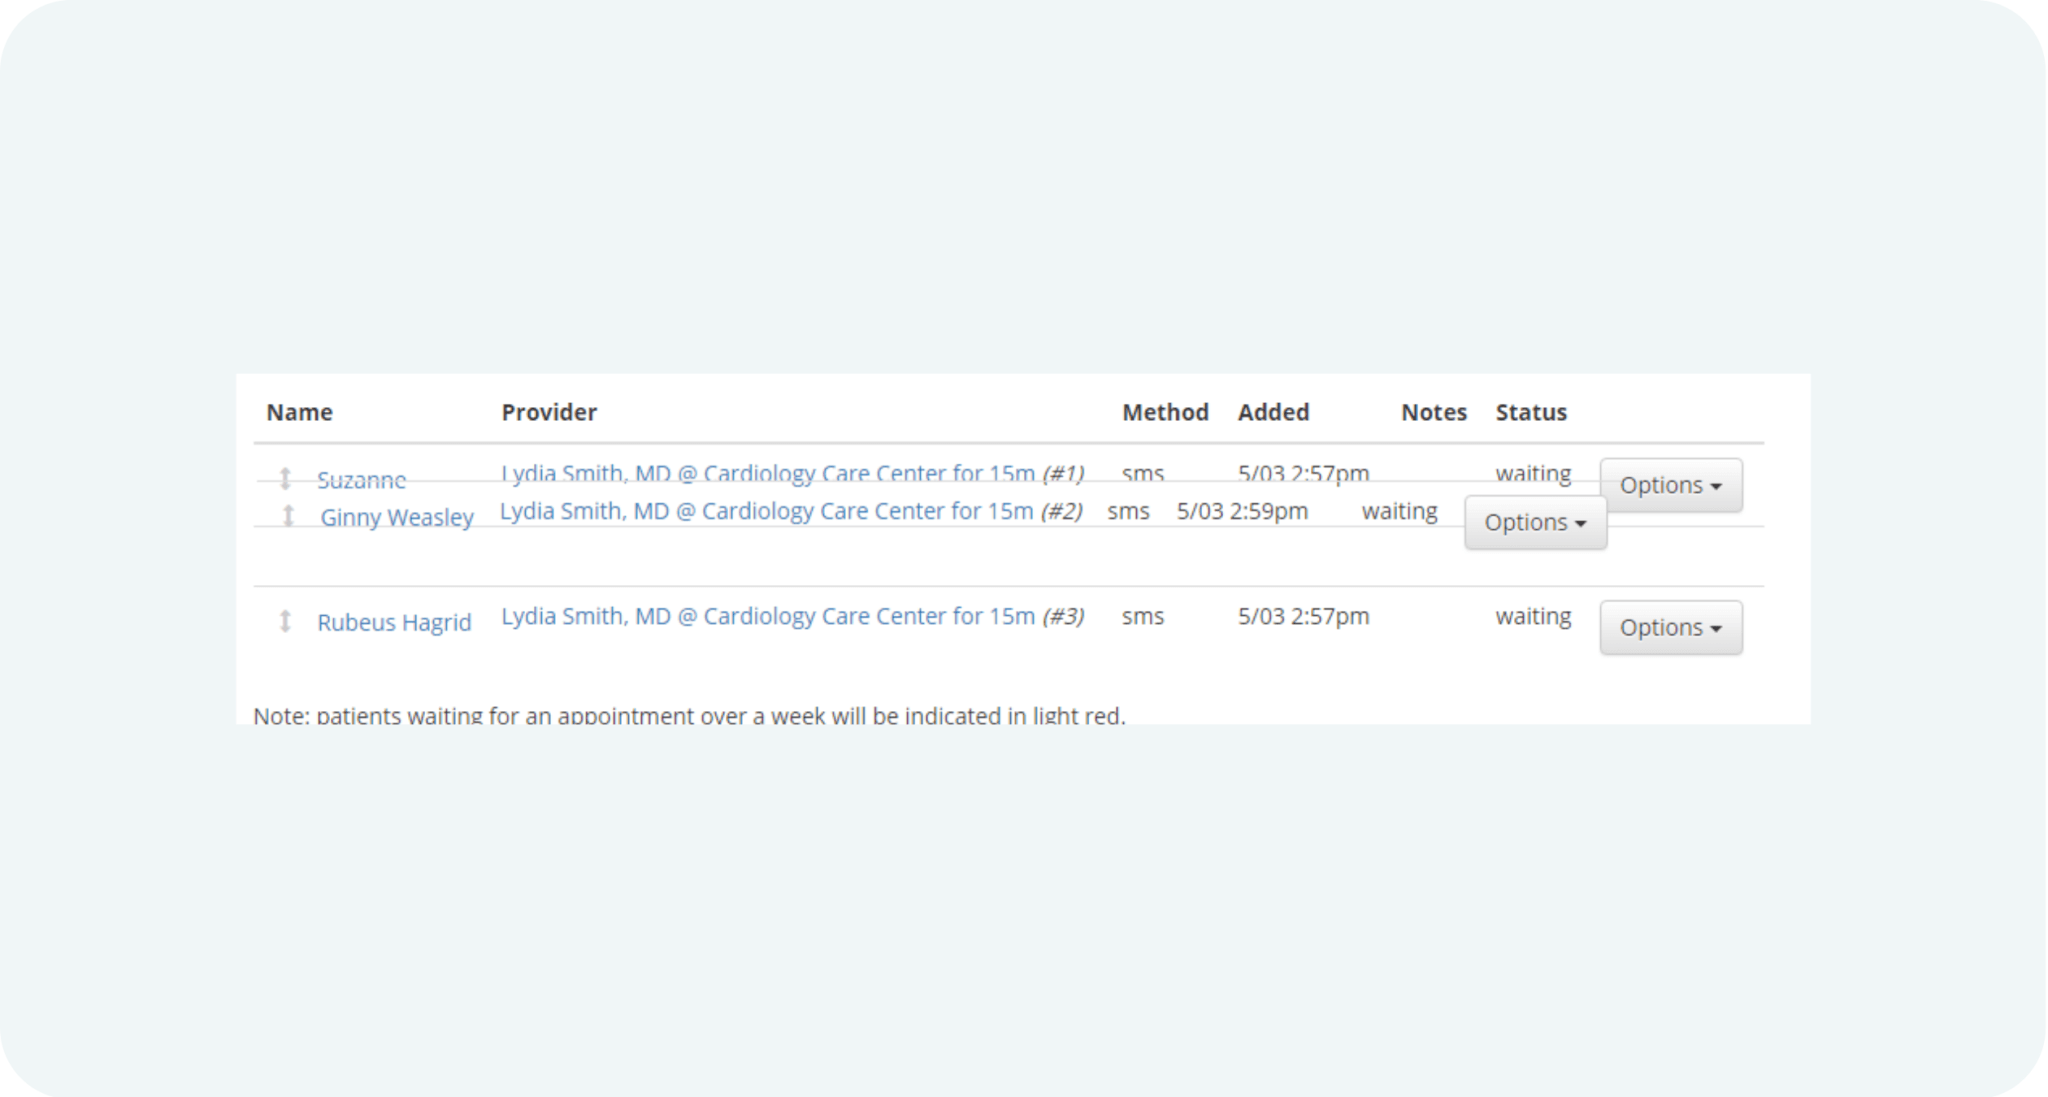
Task: Open Ginny Weasley's patient link
Action: click(396, 517)
